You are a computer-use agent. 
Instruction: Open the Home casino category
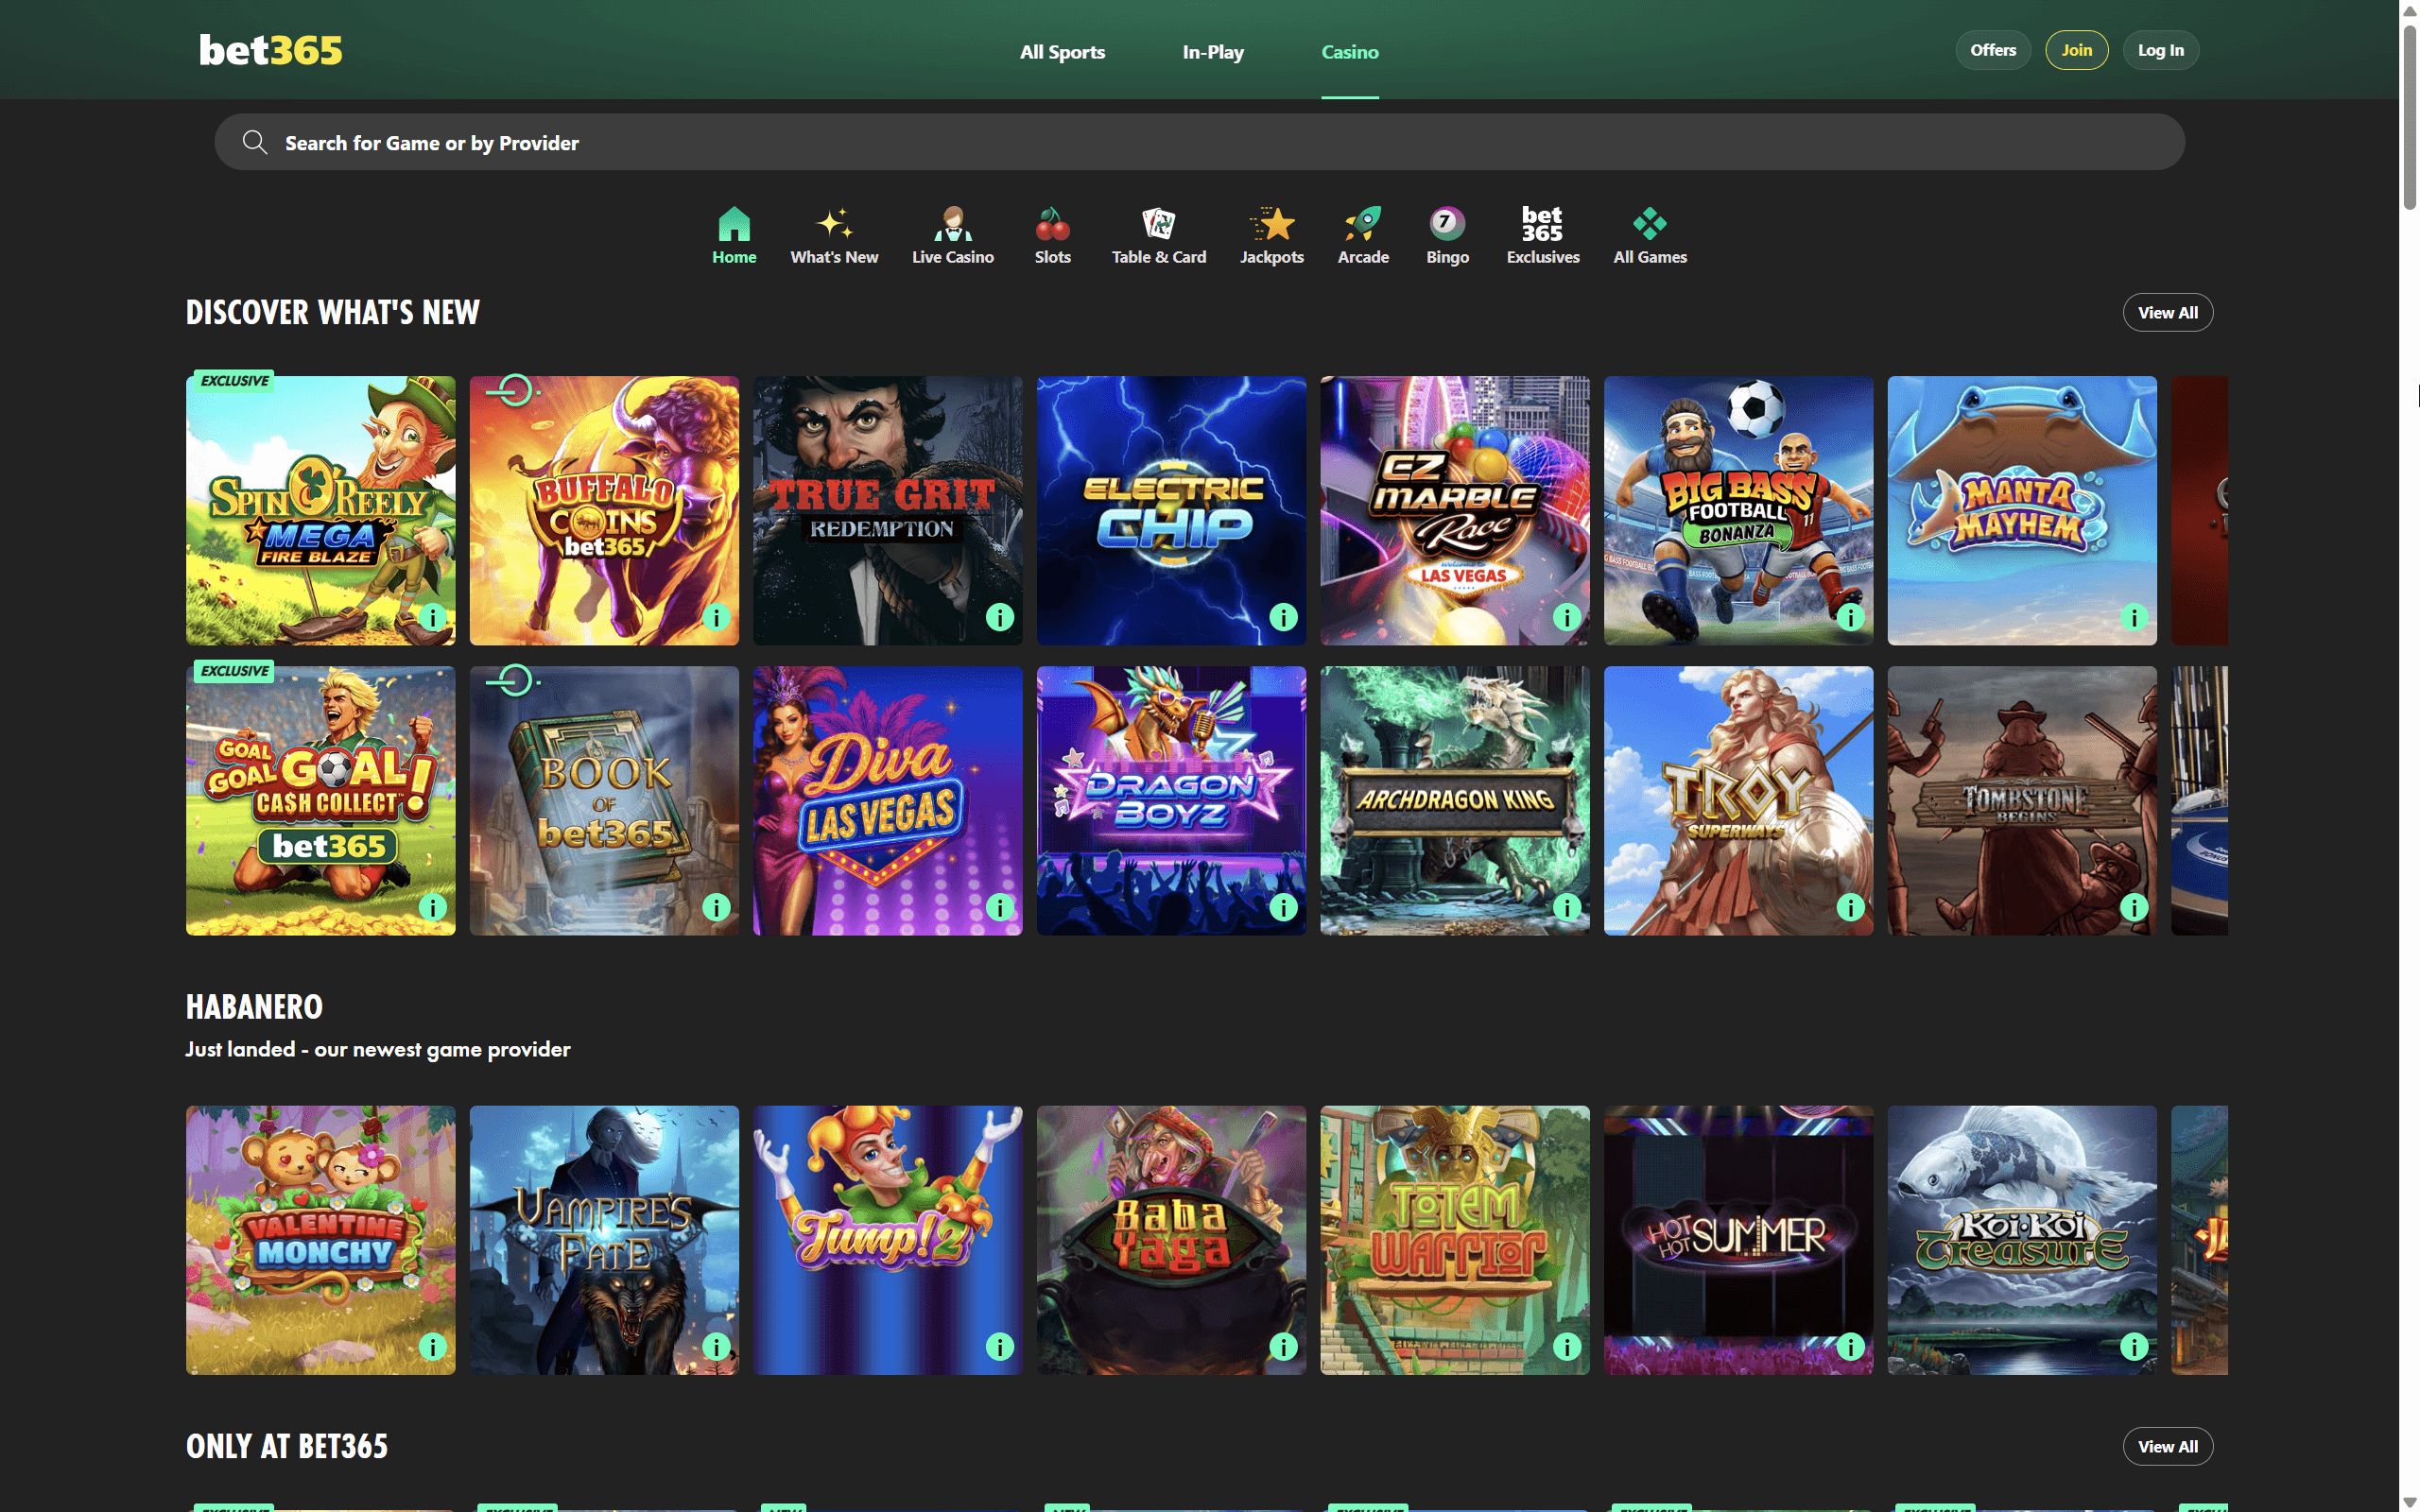tap(734, 236)
